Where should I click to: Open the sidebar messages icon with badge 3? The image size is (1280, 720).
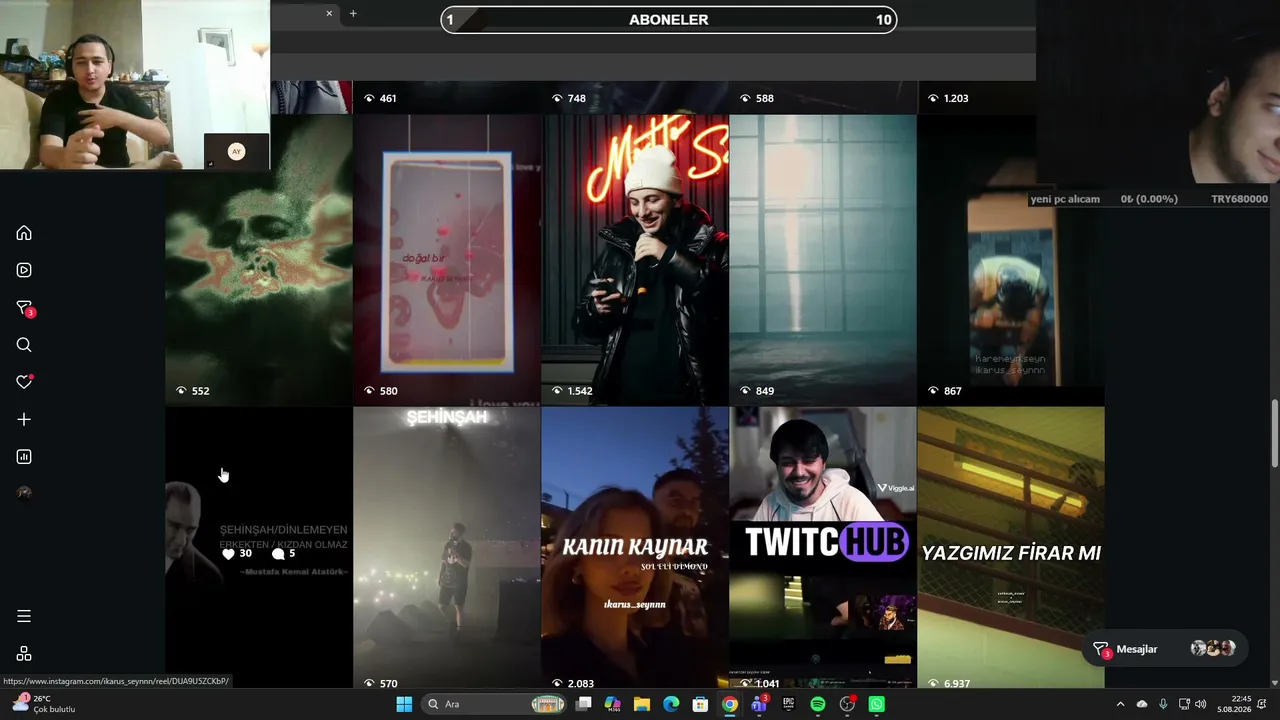tap(25, 308)
